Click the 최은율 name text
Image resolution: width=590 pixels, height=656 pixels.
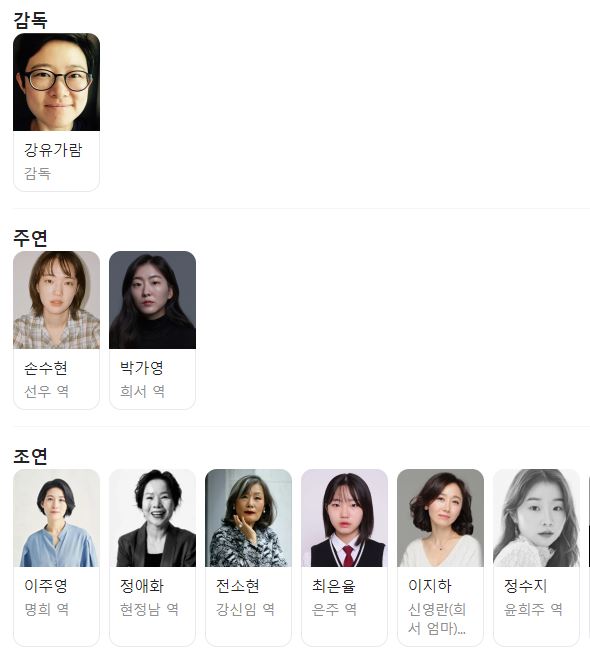coord(333,586)
